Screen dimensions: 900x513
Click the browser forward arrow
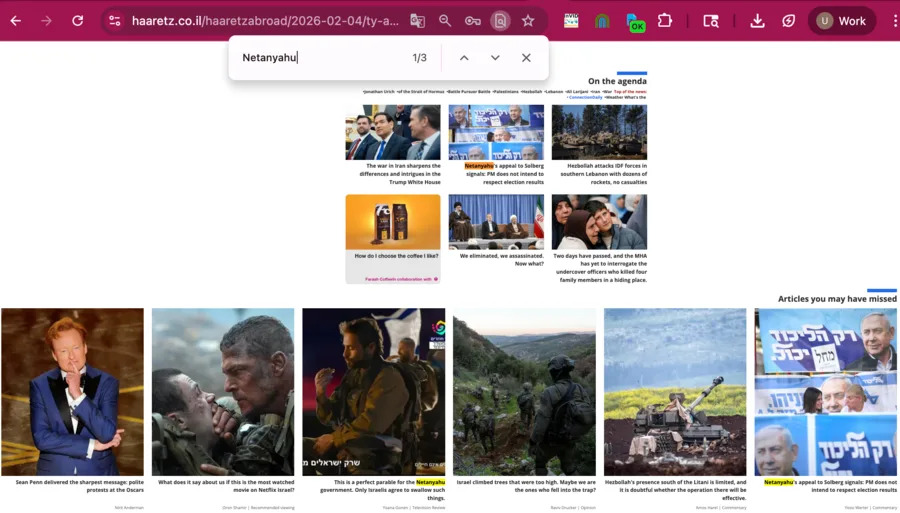coord(46,21)
